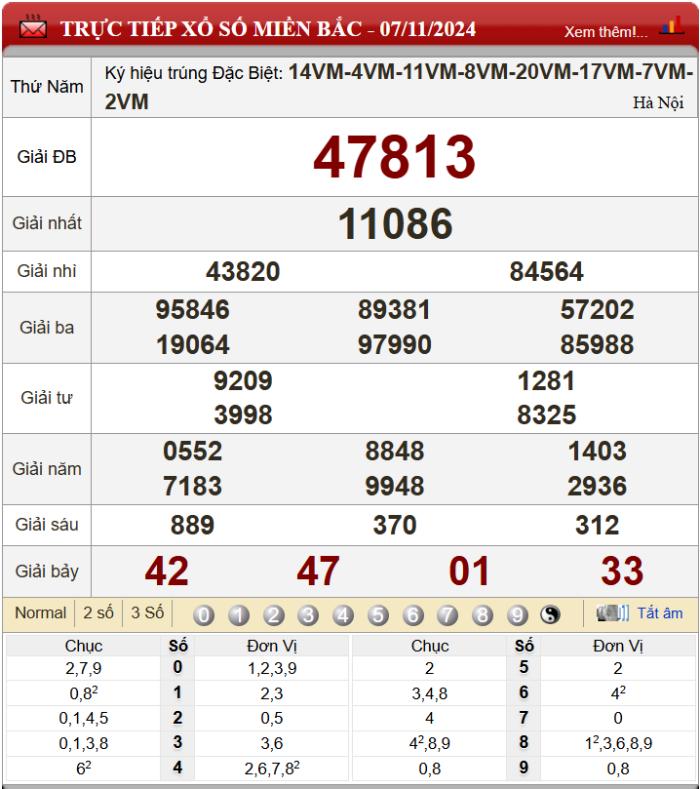Select fourth prize number 9209

pos(243,380)
